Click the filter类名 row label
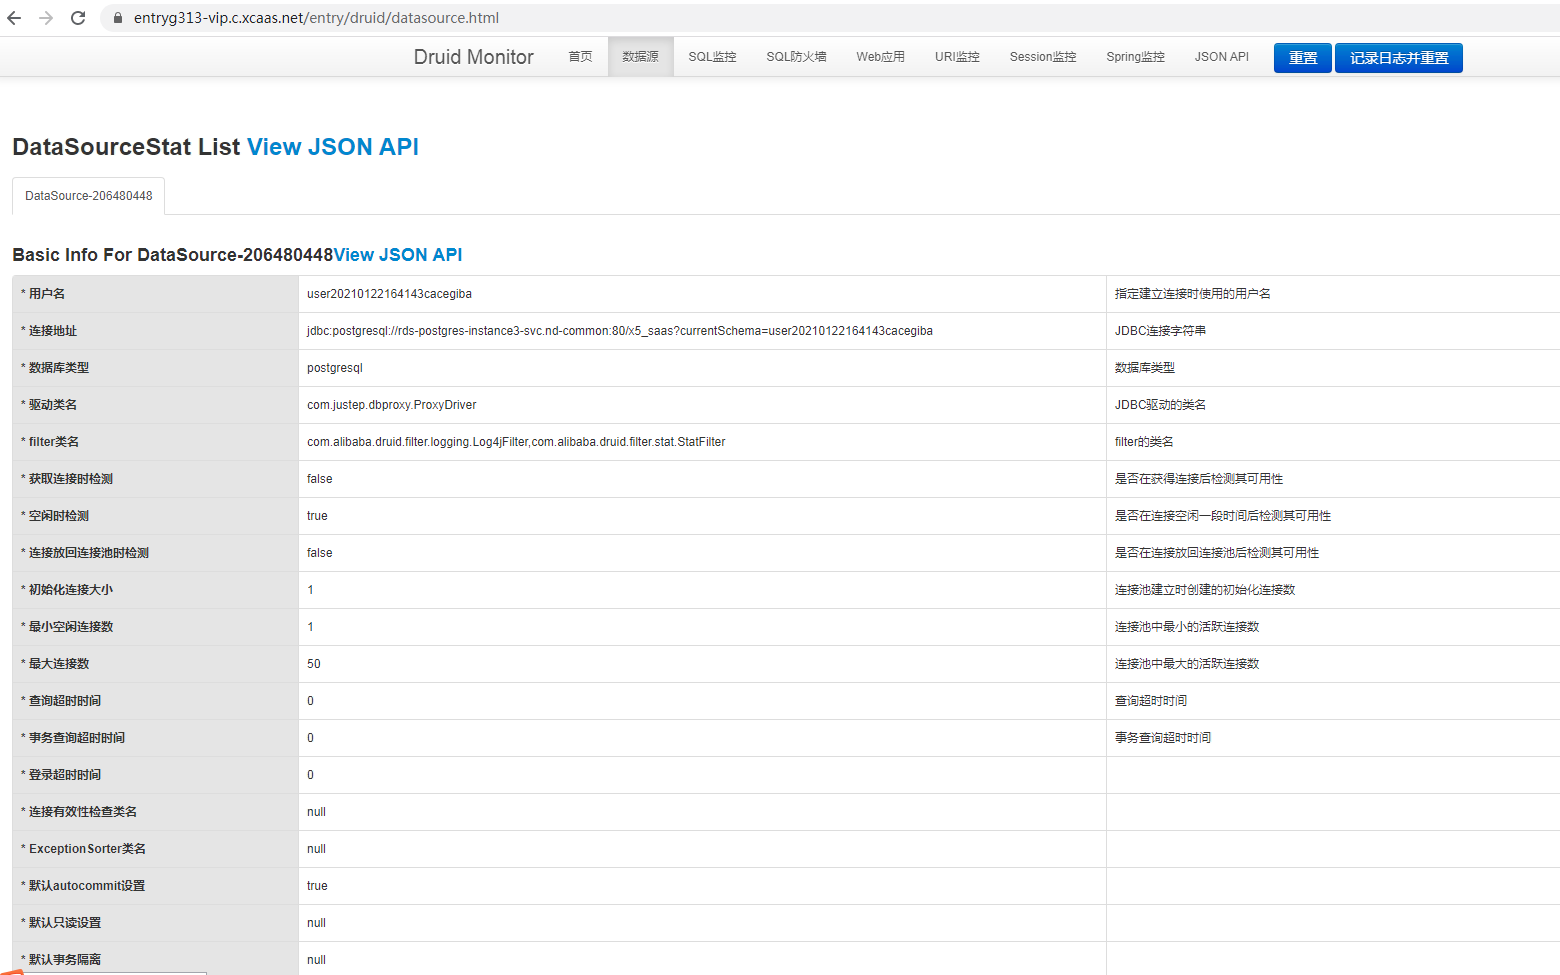The width and height of the screenshot is (1560, 975). [53, 442]
